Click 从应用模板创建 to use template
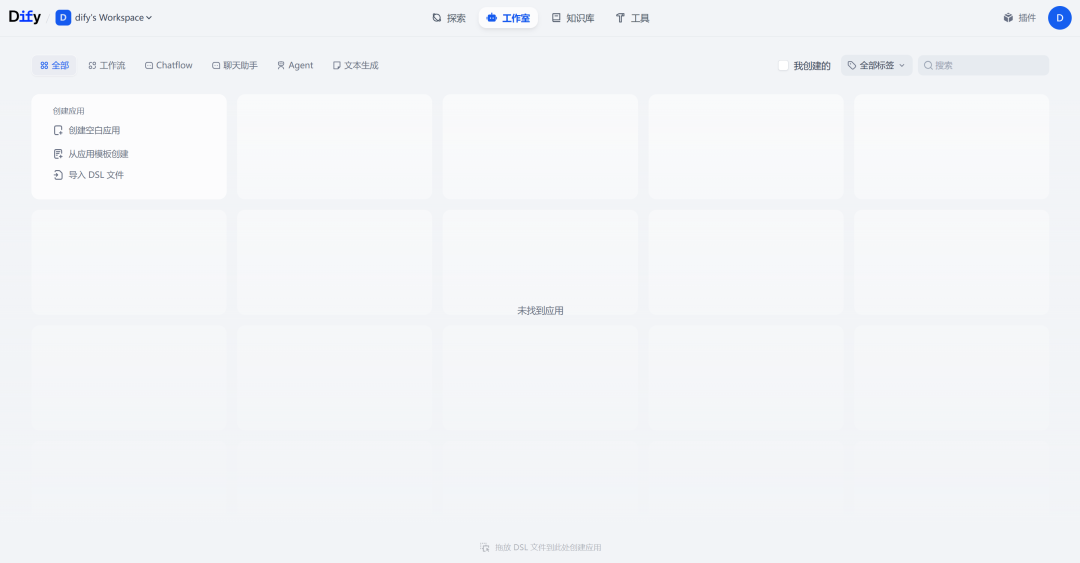Image resolution: width=1080 pixels, height=563 pixels. (x=91, y=154)
